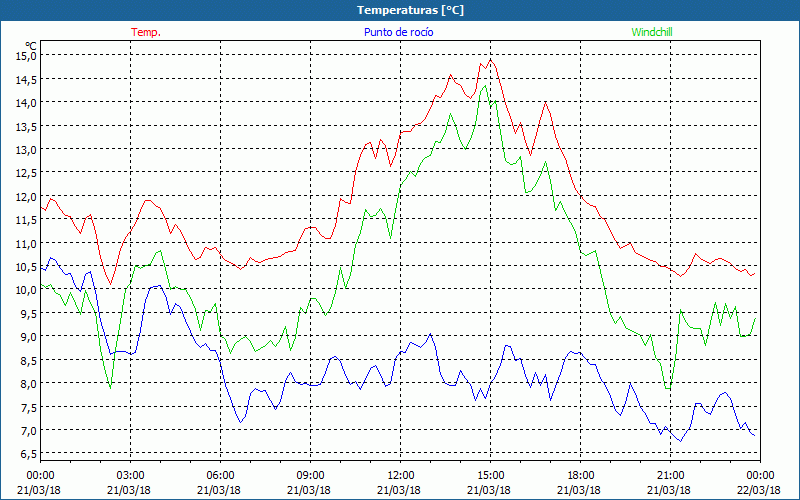Click the 15,0 value on the y-axis
Image resolution: width=800 pixels, height=500 pixels.
click(26, 55)
